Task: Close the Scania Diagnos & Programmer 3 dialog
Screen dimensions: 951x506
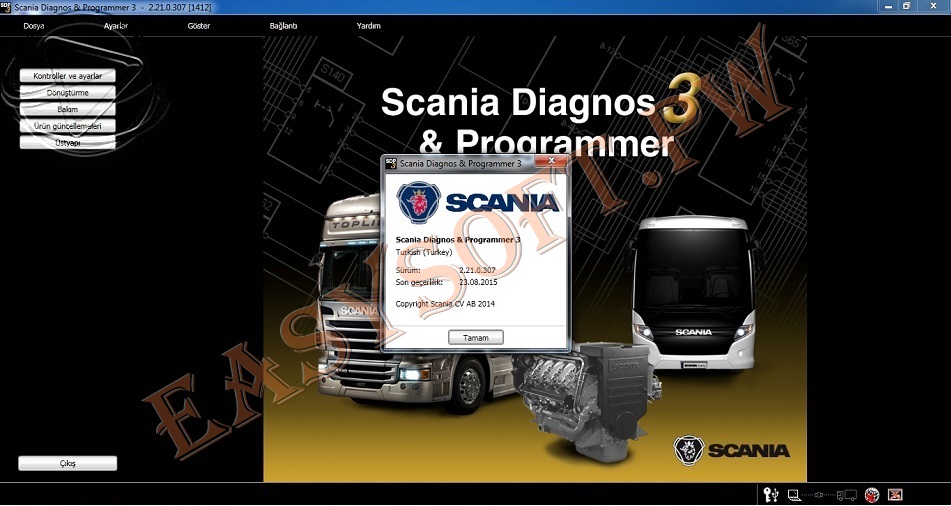Action: [551, 161]
